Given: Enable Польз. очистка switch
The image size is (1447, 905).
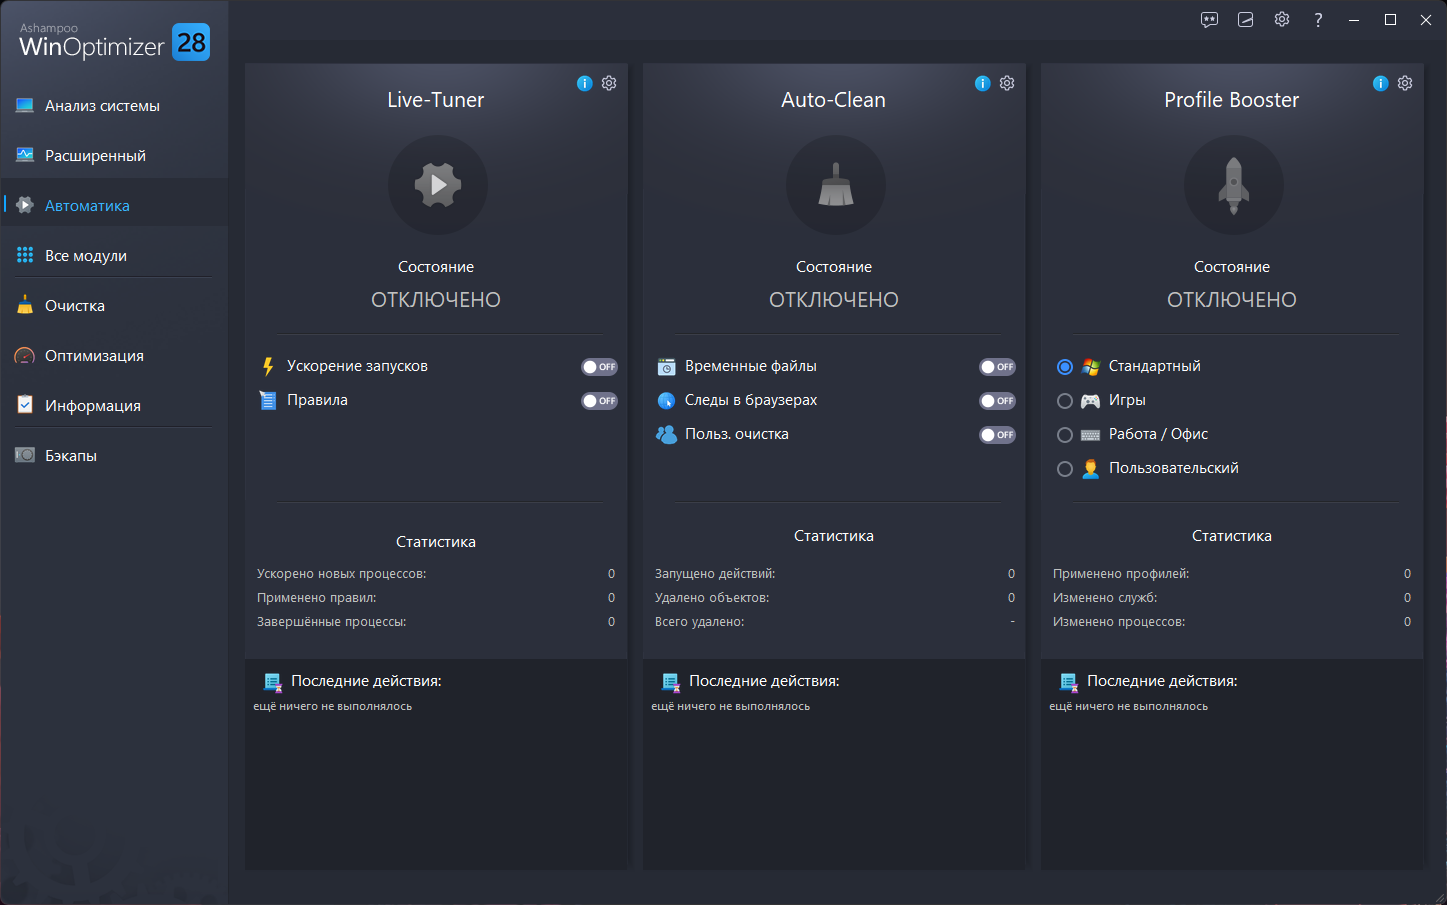Looking at the screenshot, I should [x=998, y=435].
